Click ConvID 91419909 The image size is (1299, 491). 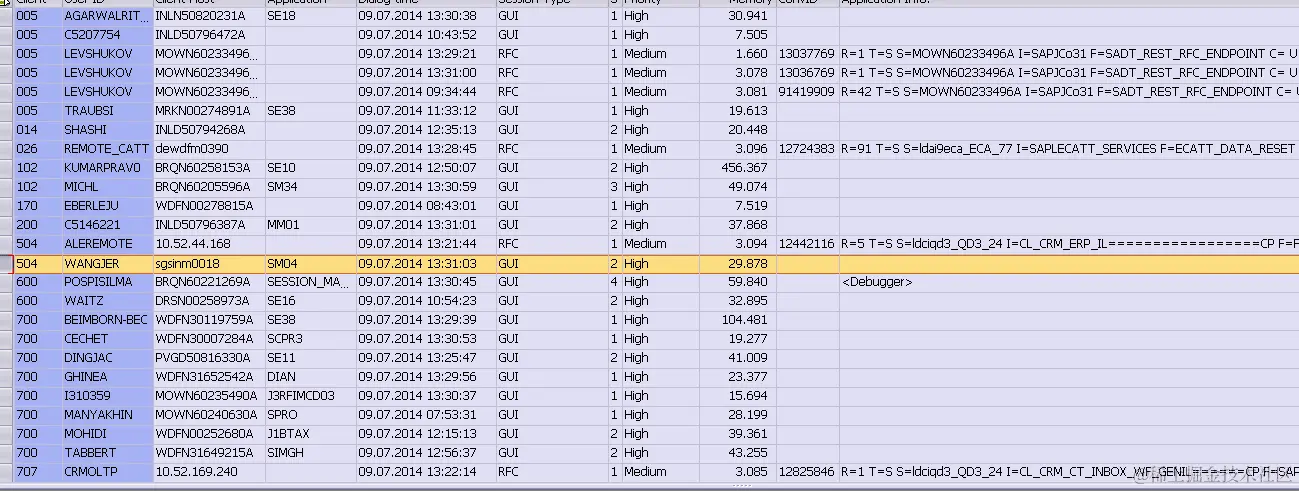(806, 92)
